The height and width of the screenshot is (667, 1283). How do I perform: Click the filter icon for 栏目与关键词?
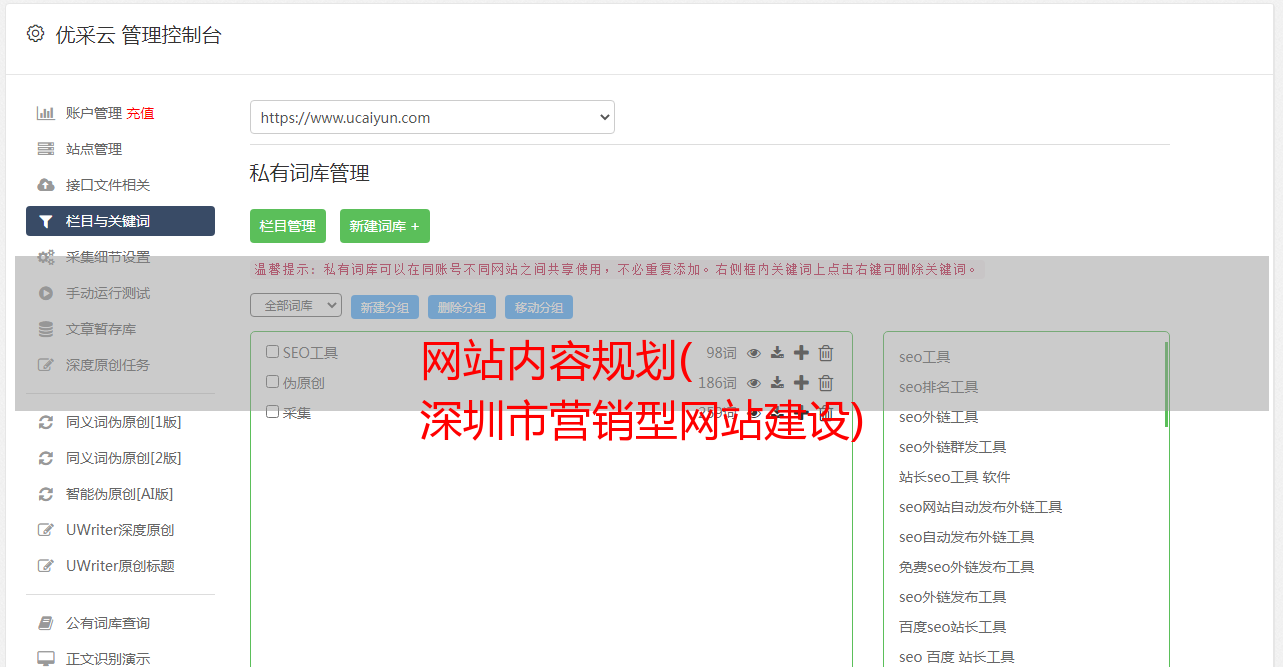click(x=46, y=221)
